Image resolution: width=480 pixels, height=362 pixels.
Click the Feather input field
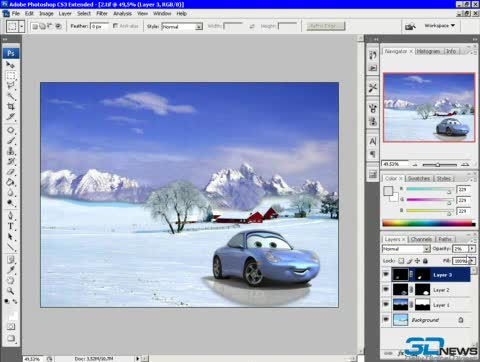(x=99, y=26)
